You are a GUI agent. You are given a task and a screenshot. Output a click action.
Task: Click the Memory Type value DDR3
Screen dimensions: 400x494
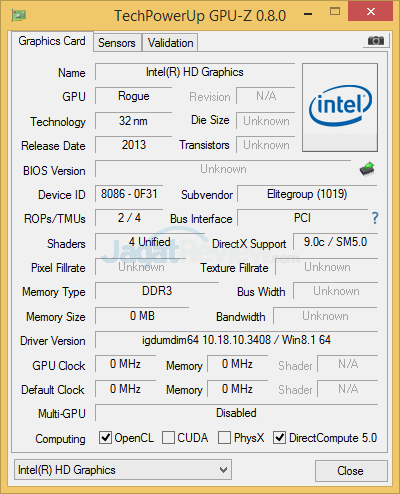click(157, 291)
